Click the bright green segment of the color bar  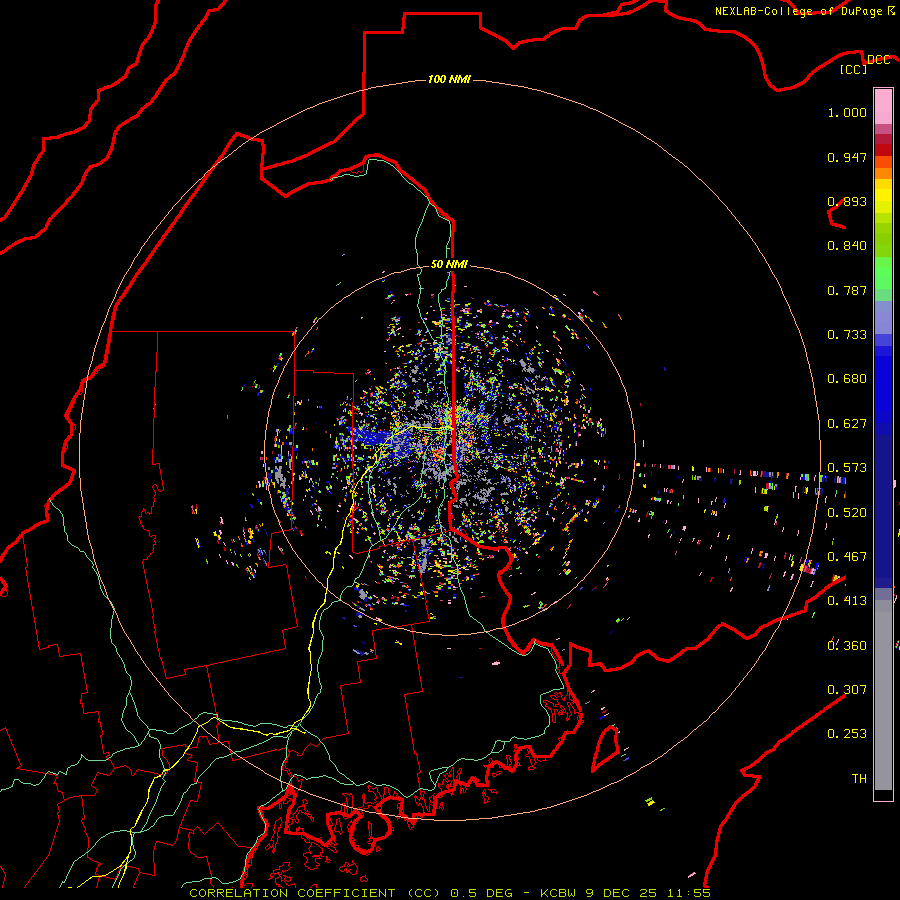883,273
